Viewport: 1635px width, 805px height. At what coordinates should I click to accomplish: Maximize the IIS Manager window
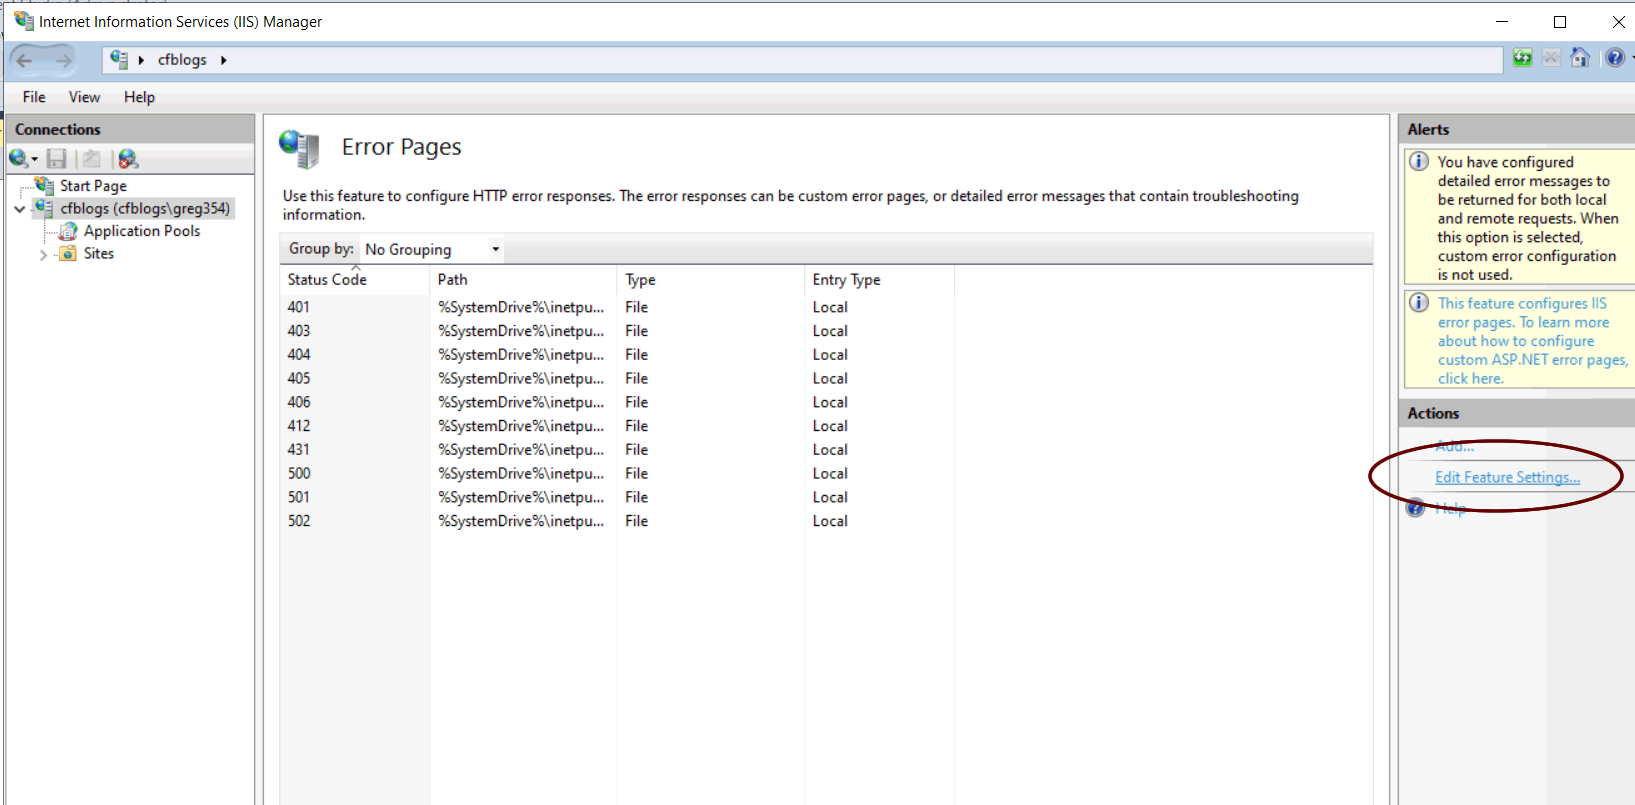(x=1560, y=21)
